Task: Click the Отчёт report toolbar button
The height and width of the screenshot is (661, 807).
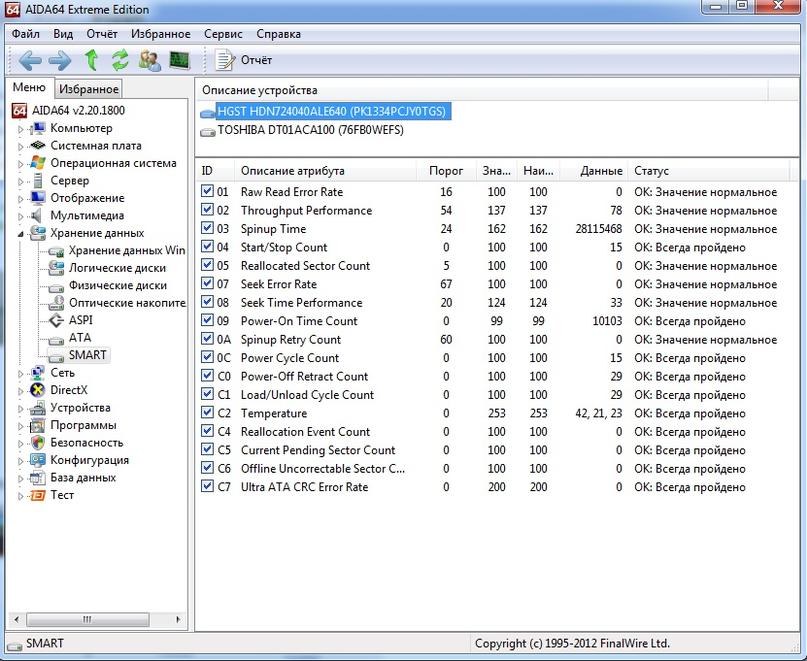Action: [x=243, y=60]
